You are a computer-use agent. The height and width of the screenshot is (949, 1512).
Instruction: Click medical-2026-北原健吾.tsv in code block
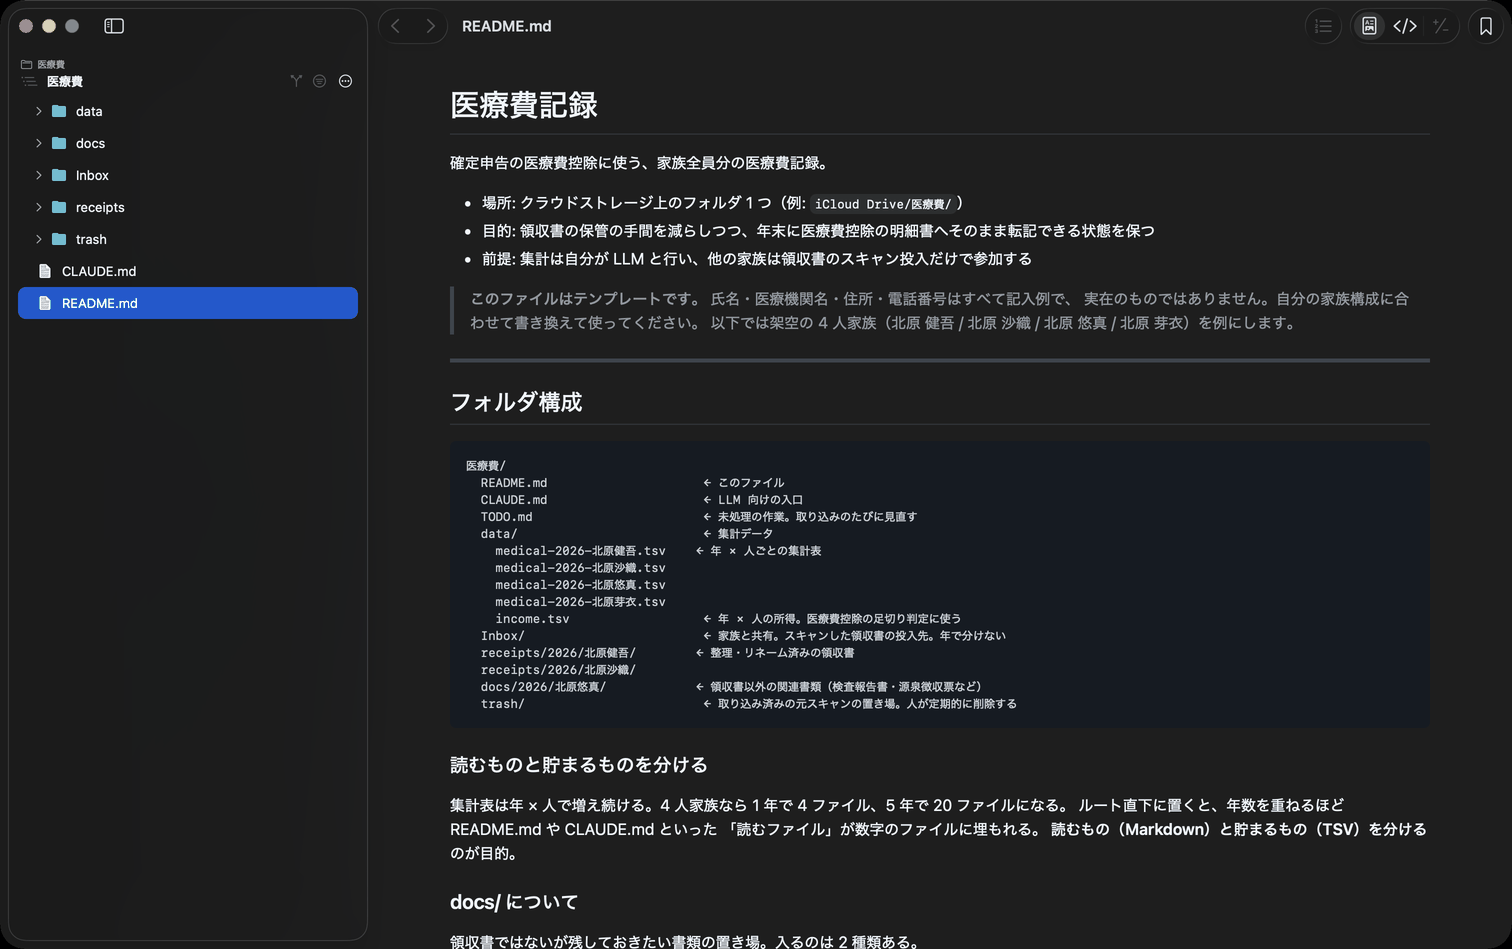click(580, 551)
